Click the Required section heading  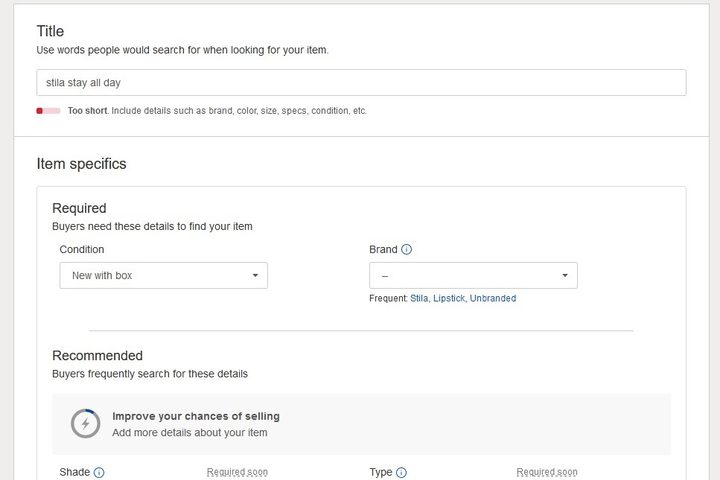click(79, 208)
